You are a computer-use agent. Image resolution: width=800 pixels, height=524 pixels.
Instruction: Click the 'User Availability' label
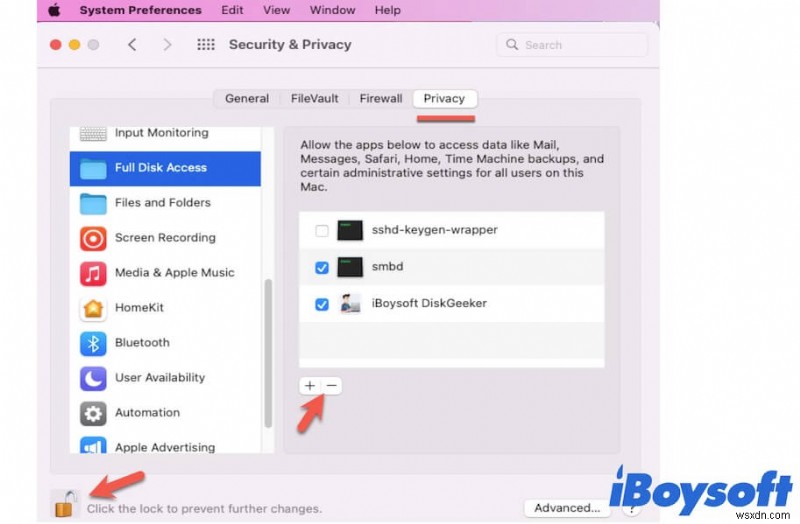(160, 378)
